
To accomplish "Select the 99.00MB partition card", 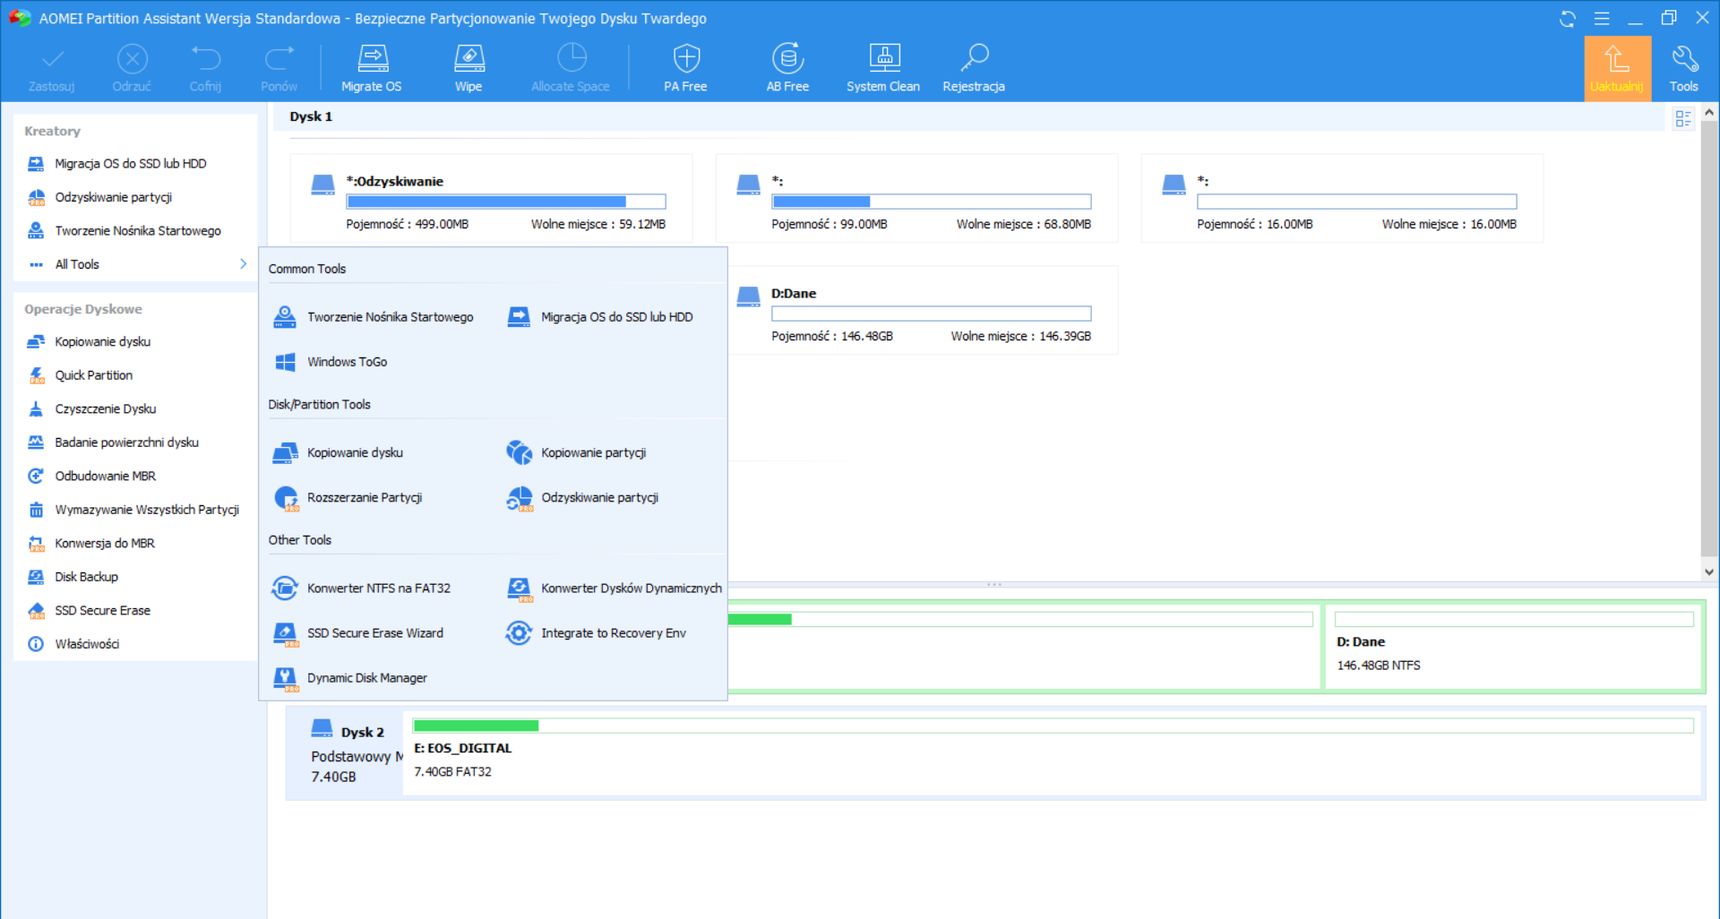I will tap(917, 198).
